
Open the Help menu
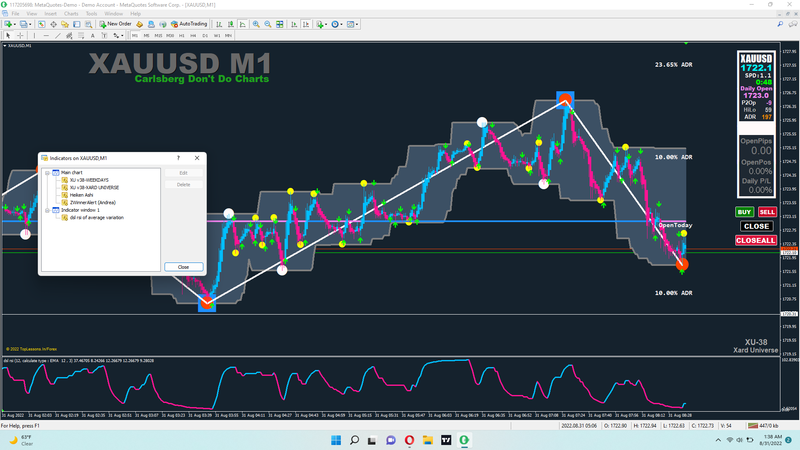[x=135, y=14]
